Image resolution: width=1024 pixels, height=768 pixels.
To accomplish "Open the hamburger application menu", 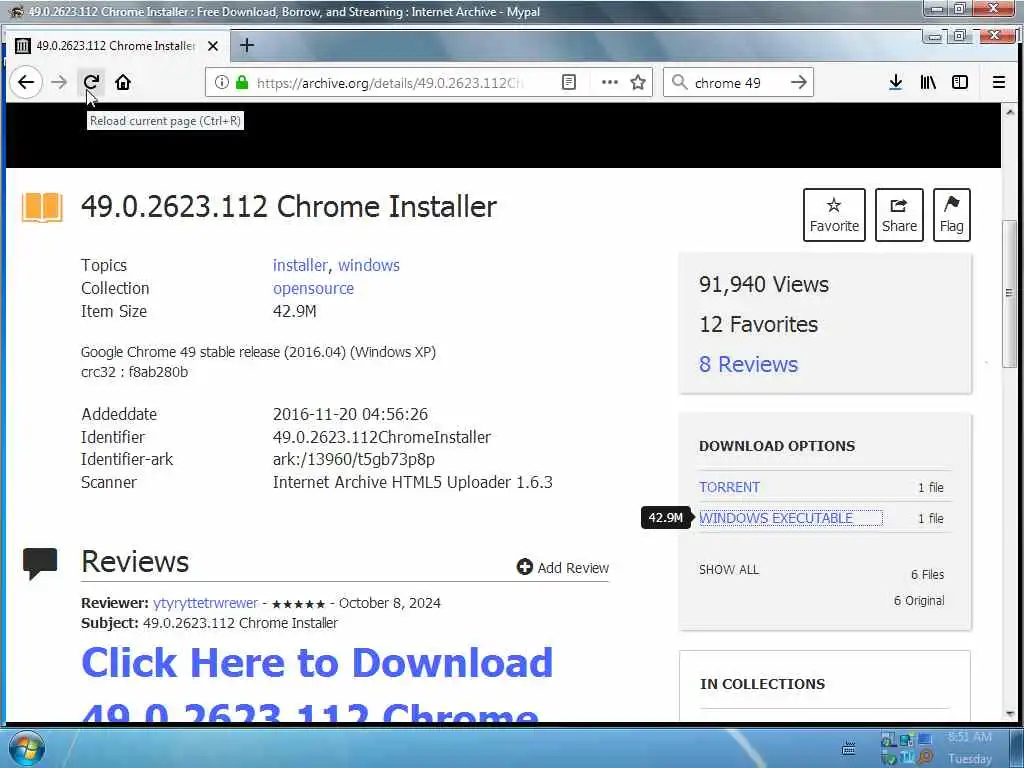I will (999, 82).
